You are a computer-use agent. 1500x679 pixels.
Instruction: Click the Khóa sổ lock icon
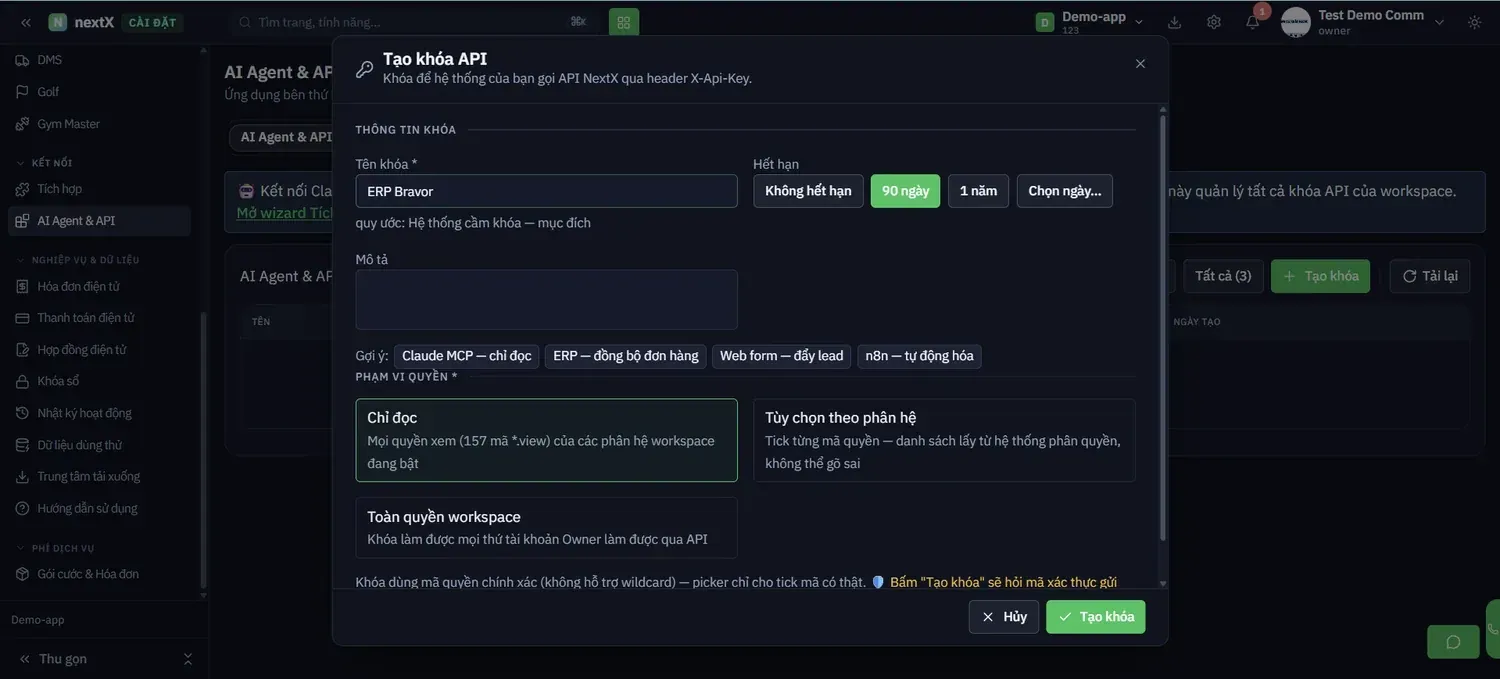click(21, 381)
